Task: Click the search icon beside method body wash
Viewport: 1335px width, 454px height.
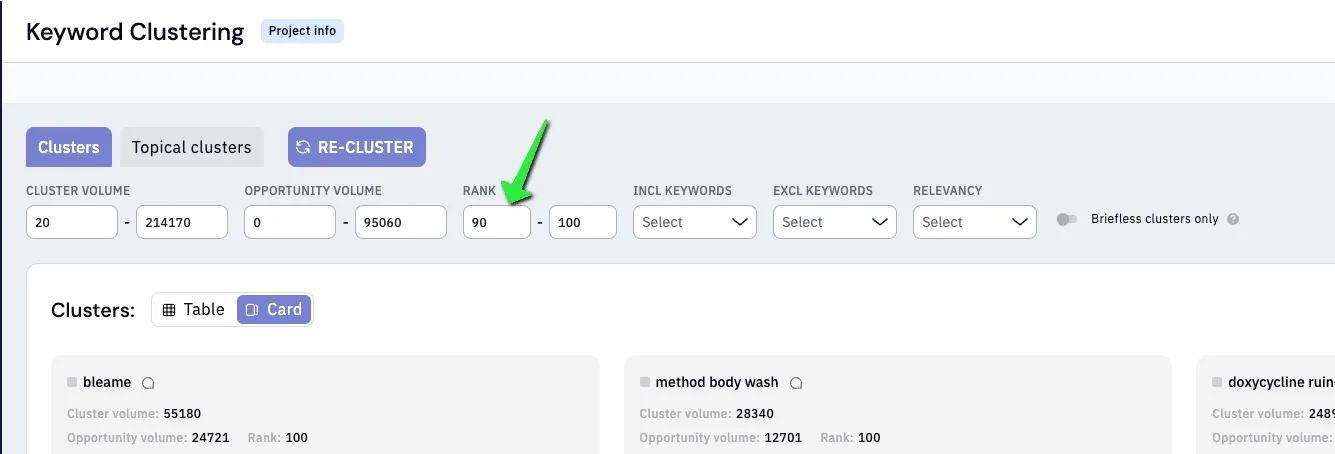Action: click(x=796, y=383)
